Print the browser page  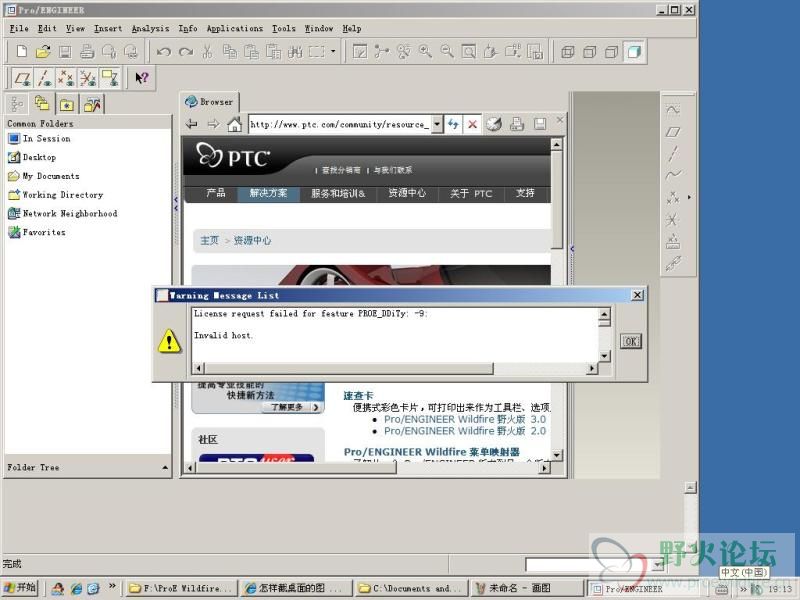(x=517, y=124)
